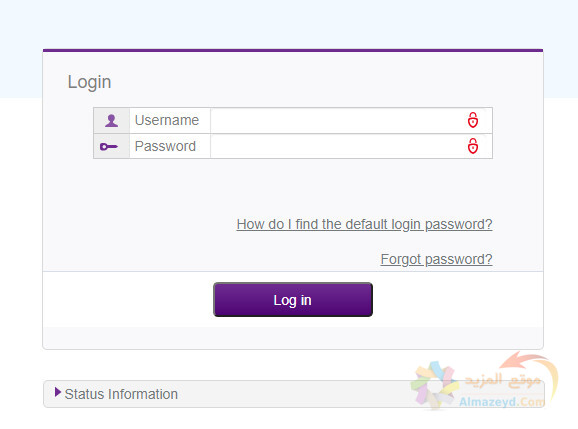Click the purple Log in button
Viewport: 578px width, 429px height.
tap(293, 300)
